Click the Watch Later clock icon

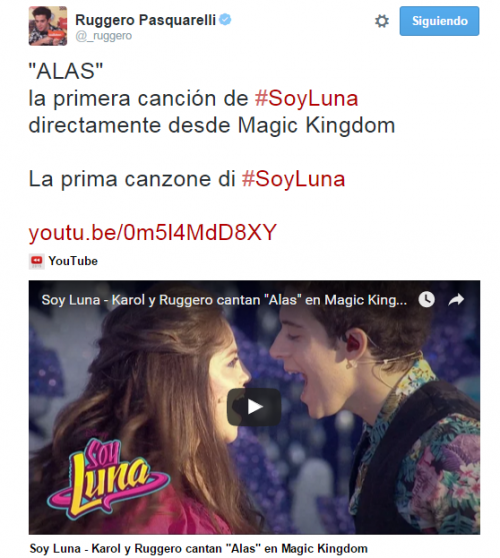426,299
